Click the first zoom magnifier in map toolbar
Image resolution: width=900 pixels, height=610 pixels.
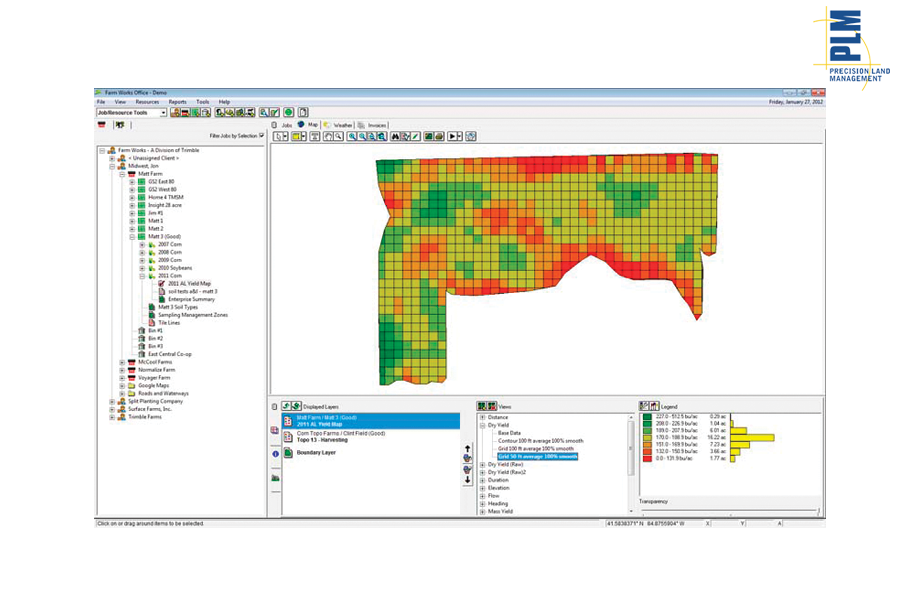(x=352, y=136)
